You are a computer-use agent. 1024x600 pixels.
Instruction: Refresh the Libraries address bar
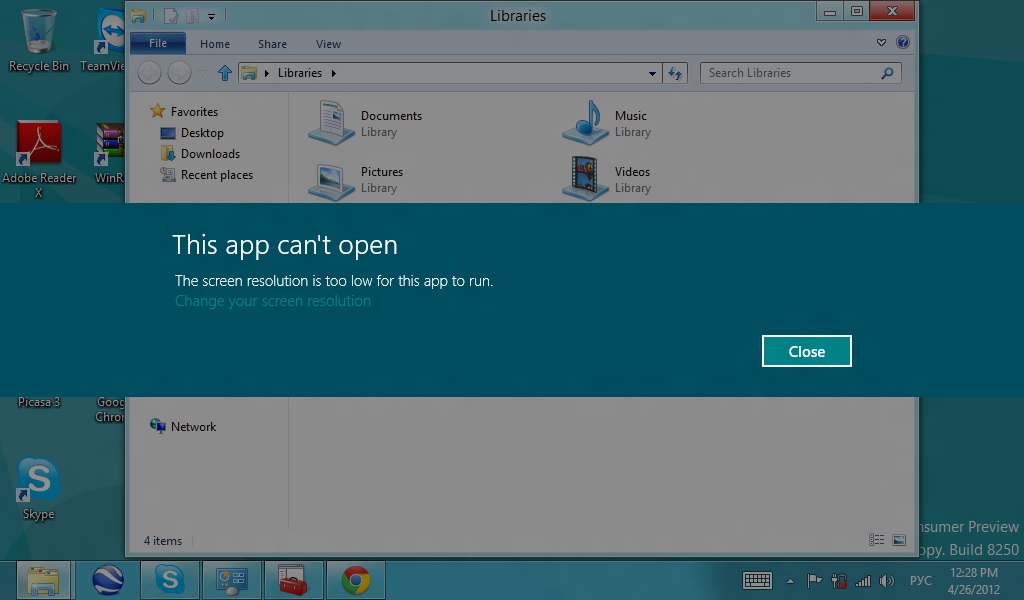pos(675,73)
